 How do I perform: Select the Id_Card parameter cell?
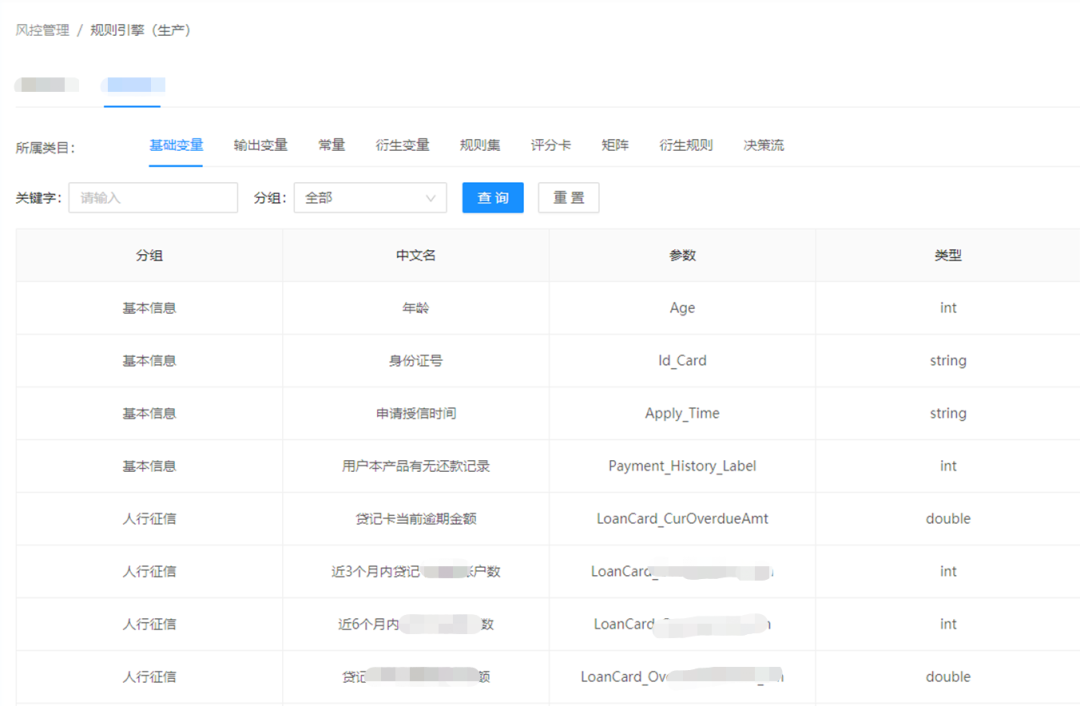(x=682, y=361)
